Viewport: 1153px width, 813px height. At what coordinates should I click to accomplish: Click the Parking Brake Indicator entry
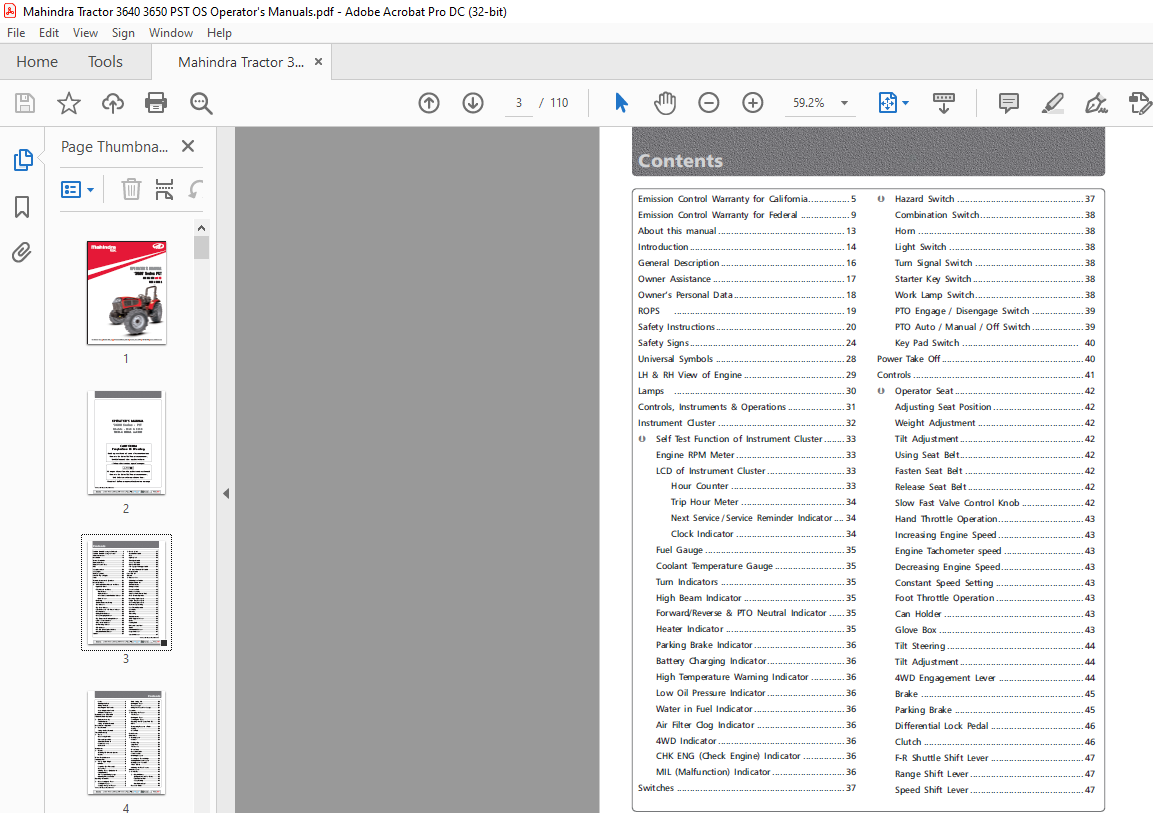point(756,645)
